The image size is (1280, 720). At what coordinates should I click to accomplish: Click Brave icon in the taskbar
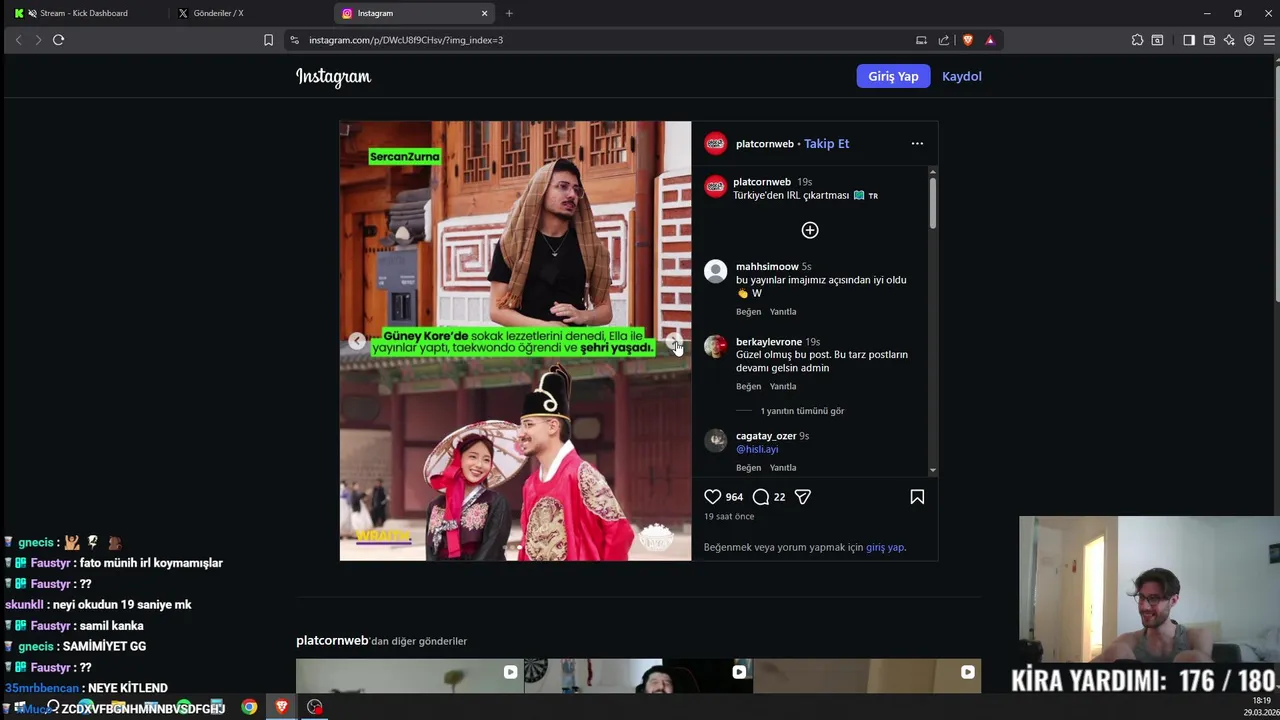(x=282, y=707)
